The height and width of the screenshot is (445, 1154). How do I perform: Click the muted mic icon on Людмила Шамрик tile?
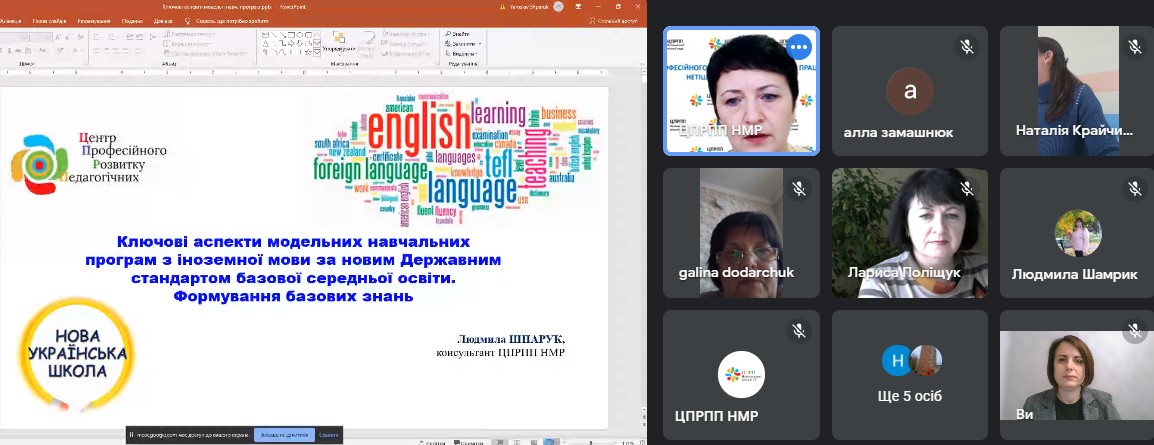pyautogui.click(x=1134, y=188)
